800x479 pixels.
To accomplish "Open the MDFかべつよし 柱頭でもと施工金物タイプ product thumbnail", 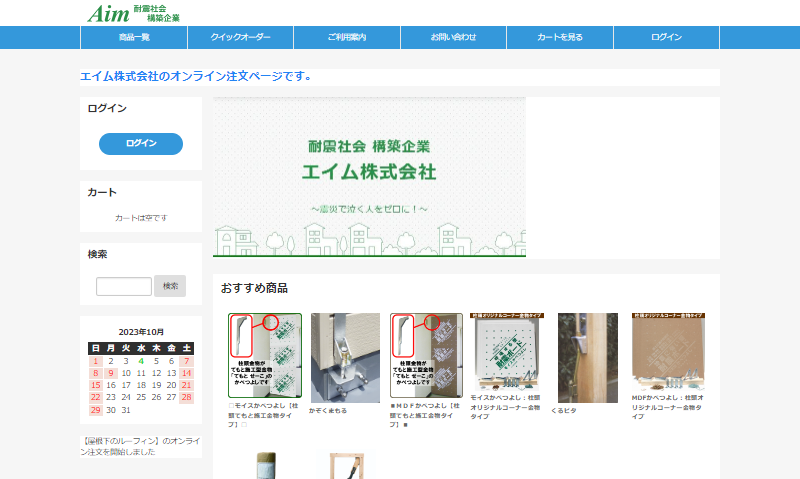I will (x=427, y=356).
